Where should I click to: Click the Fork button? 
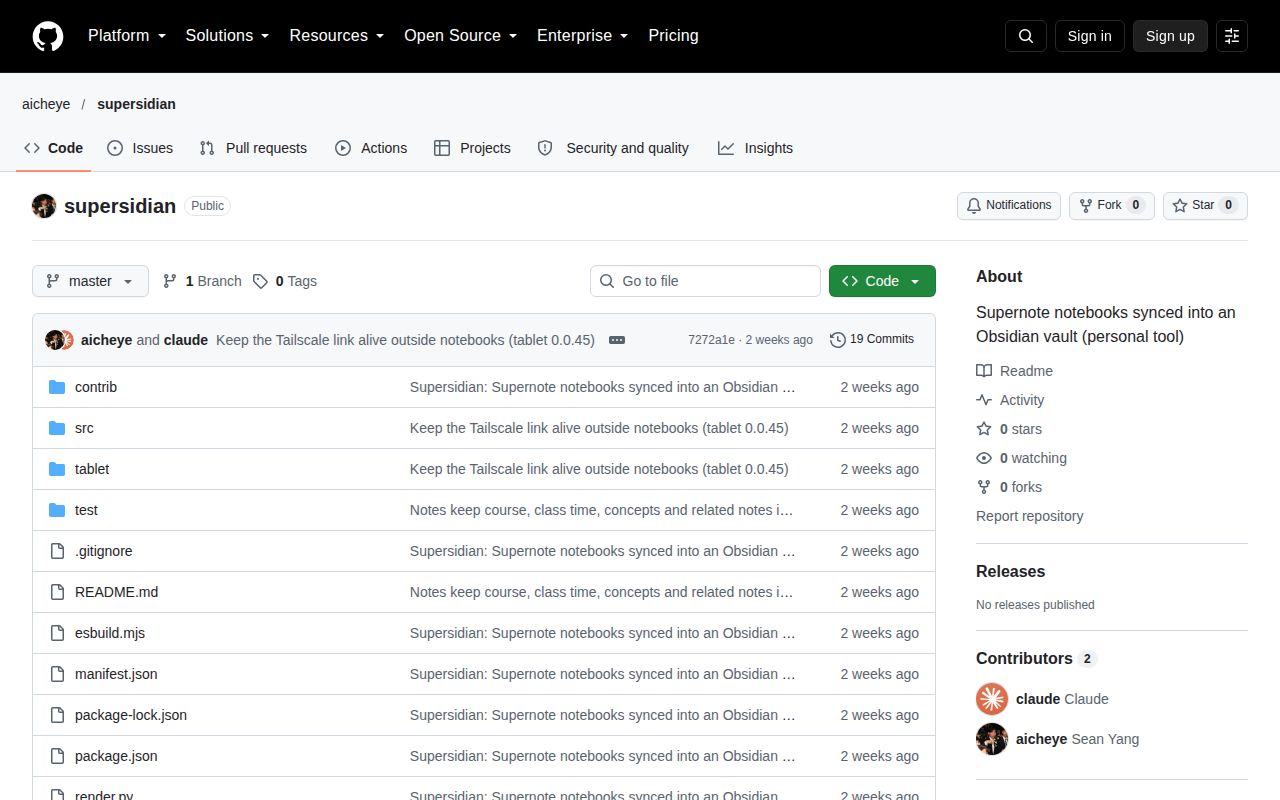[1112, 206]
